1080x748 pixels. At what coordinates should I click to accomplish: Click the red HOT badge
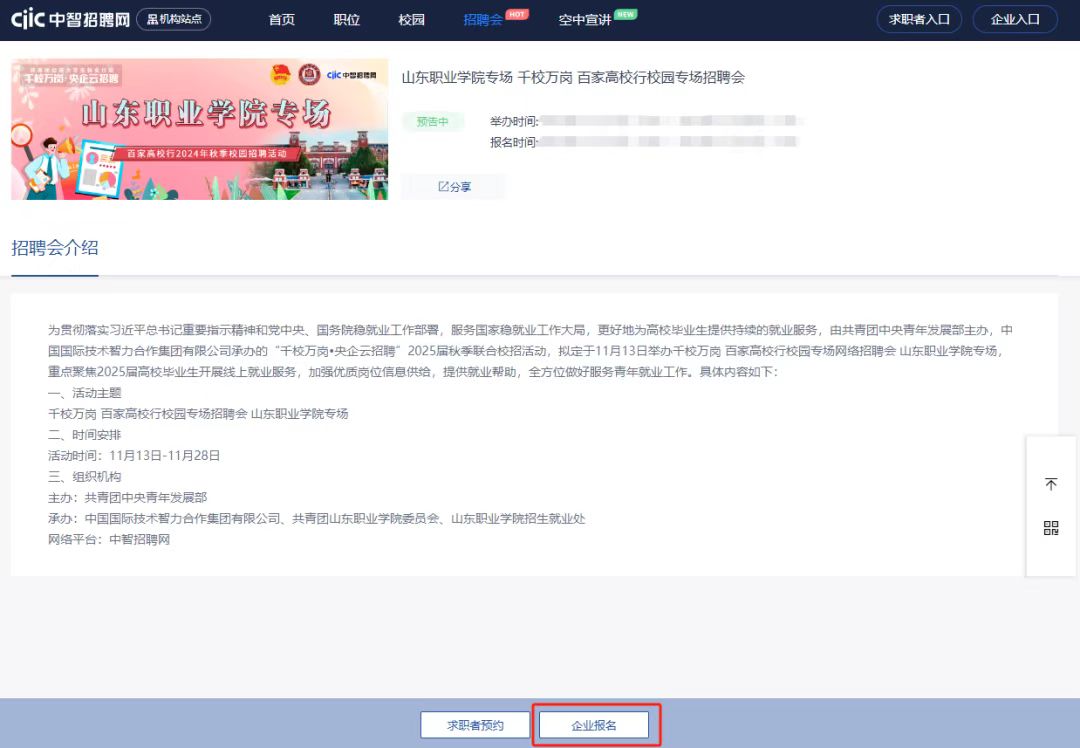(x=517, y=14)
